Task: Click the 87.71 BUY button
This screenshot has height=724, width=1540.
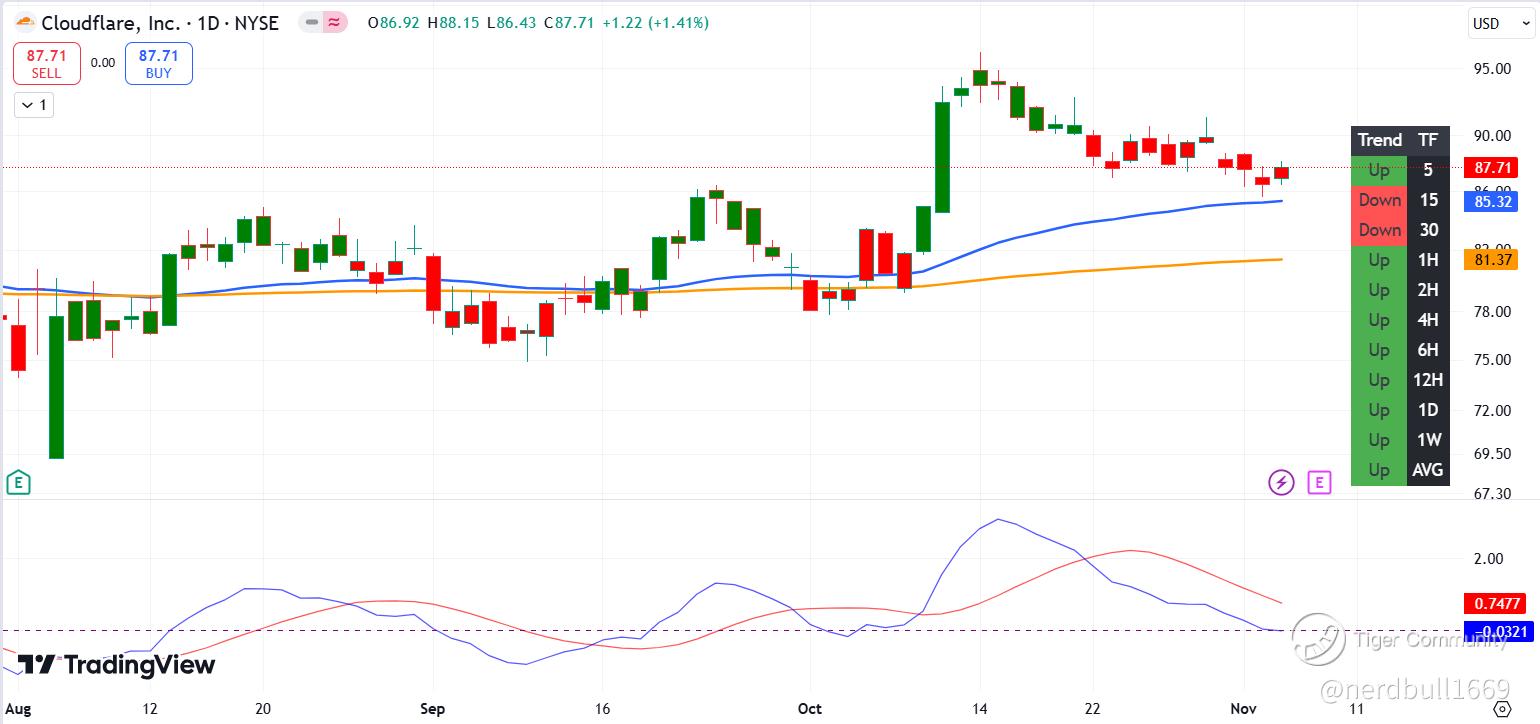Action: (158, 63)
